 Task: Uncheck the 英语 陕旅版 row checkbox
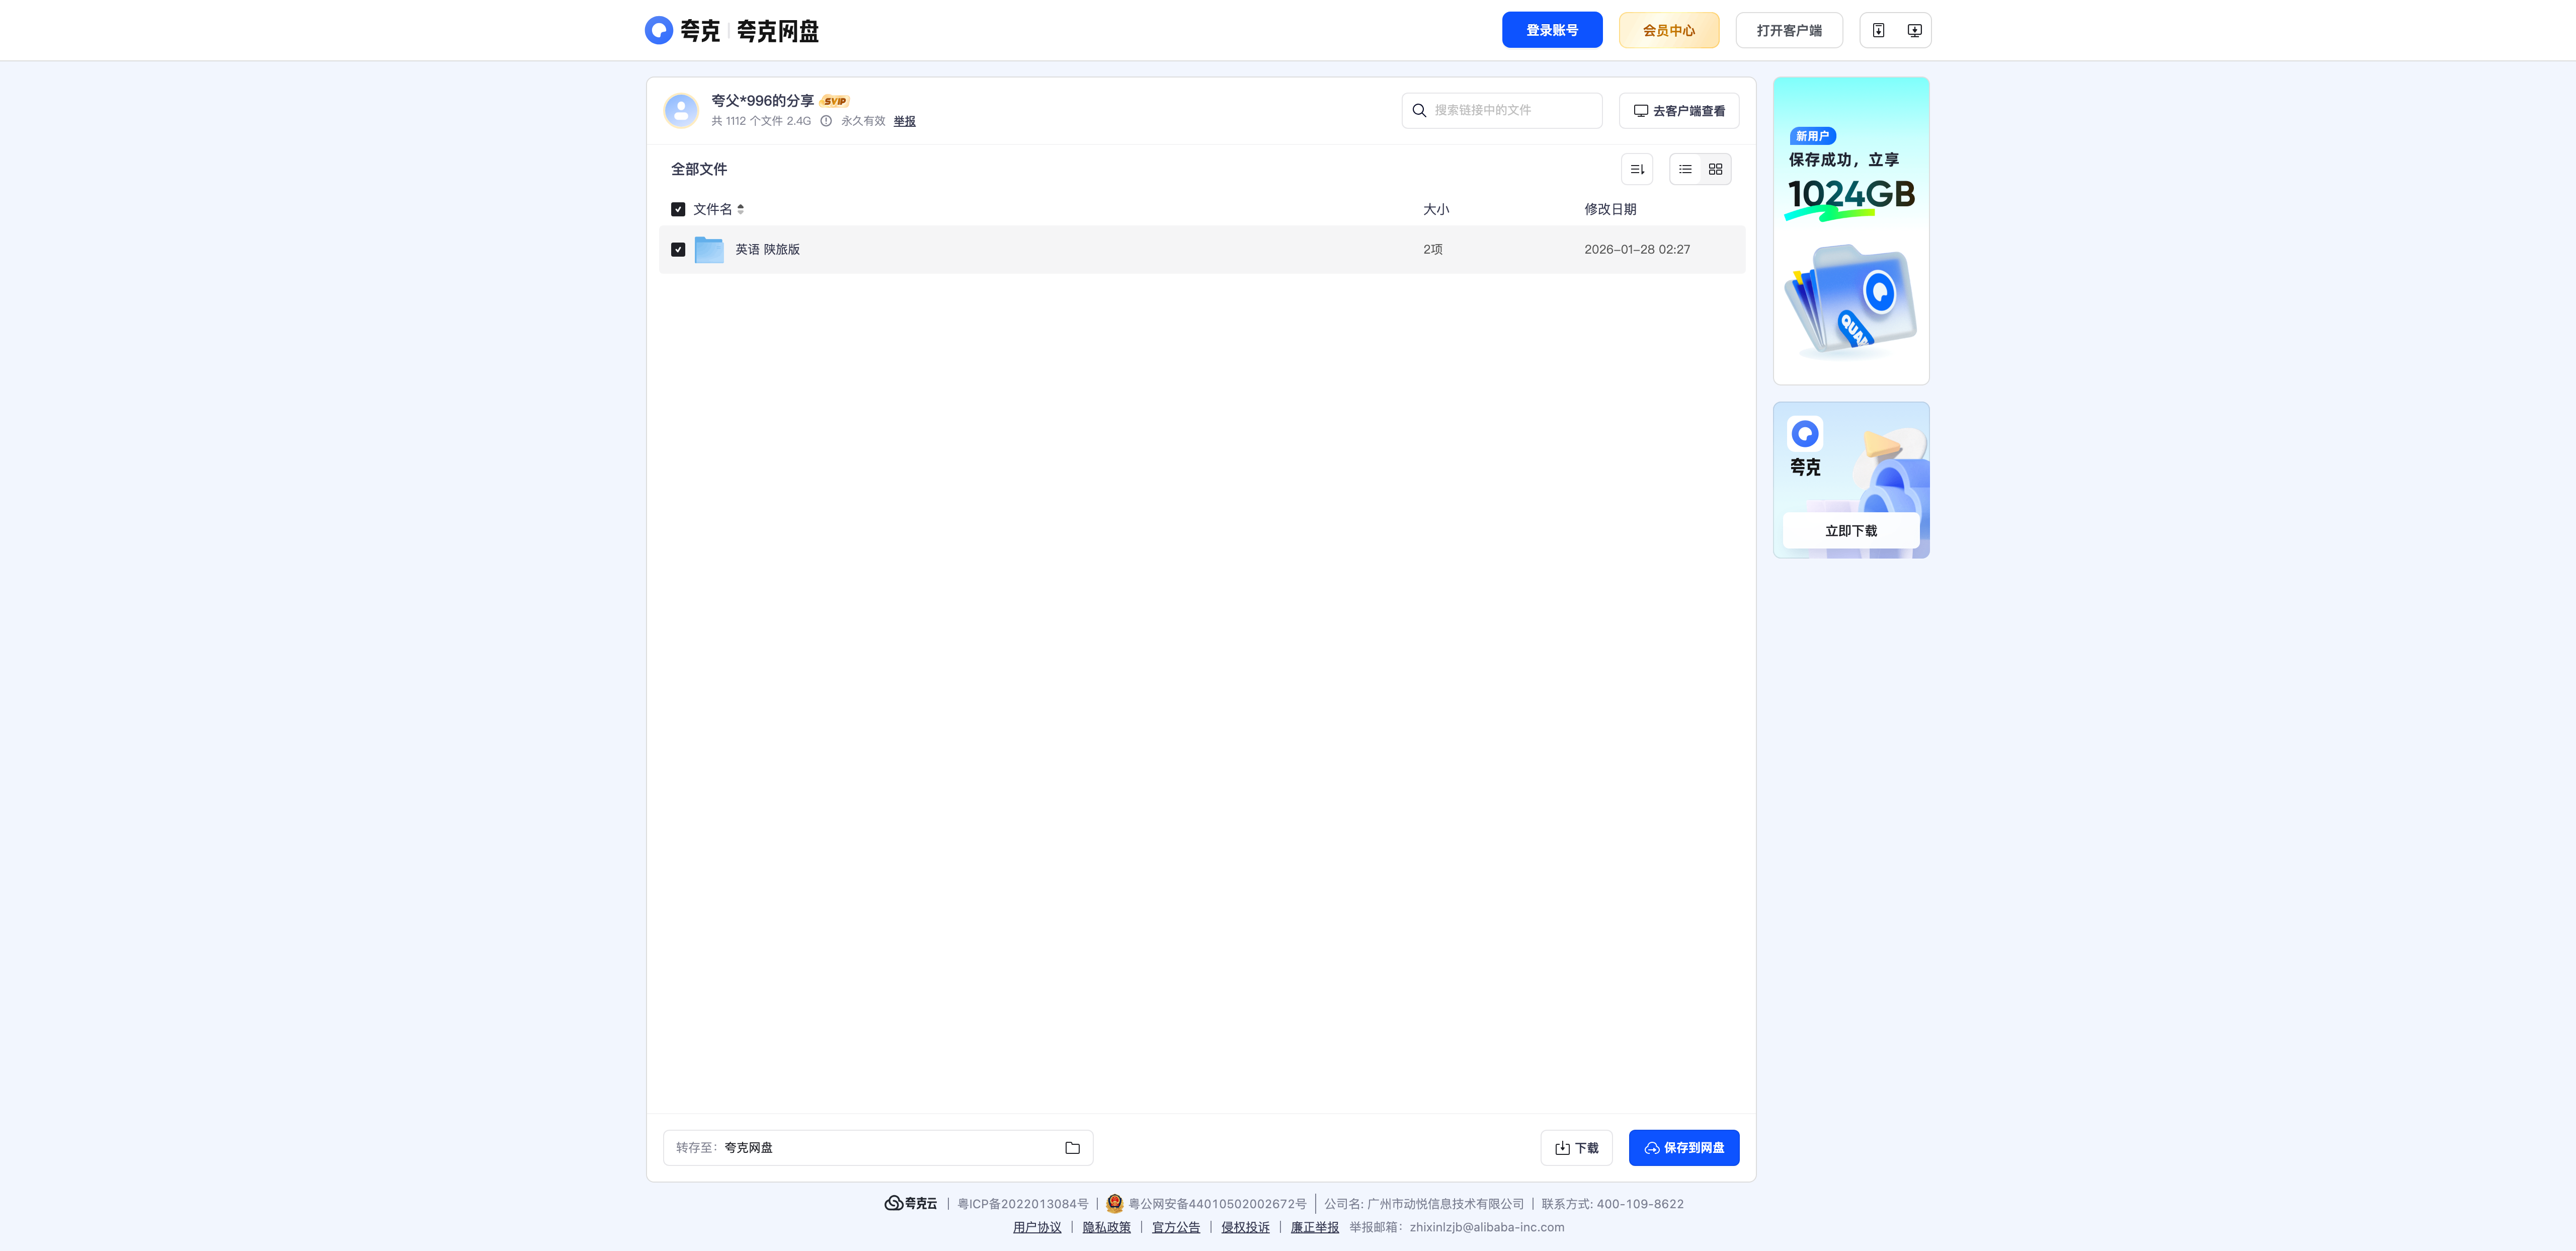tap(678, 249)
